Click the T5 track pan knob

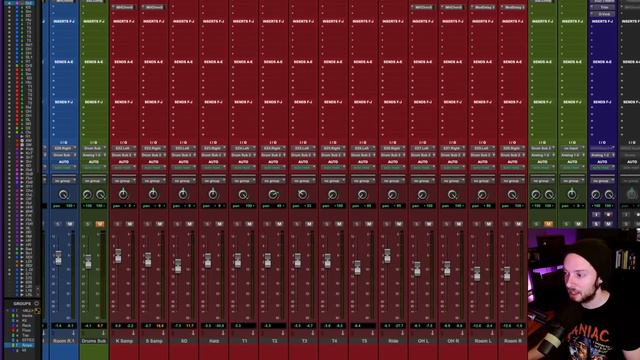pos(362,195)
